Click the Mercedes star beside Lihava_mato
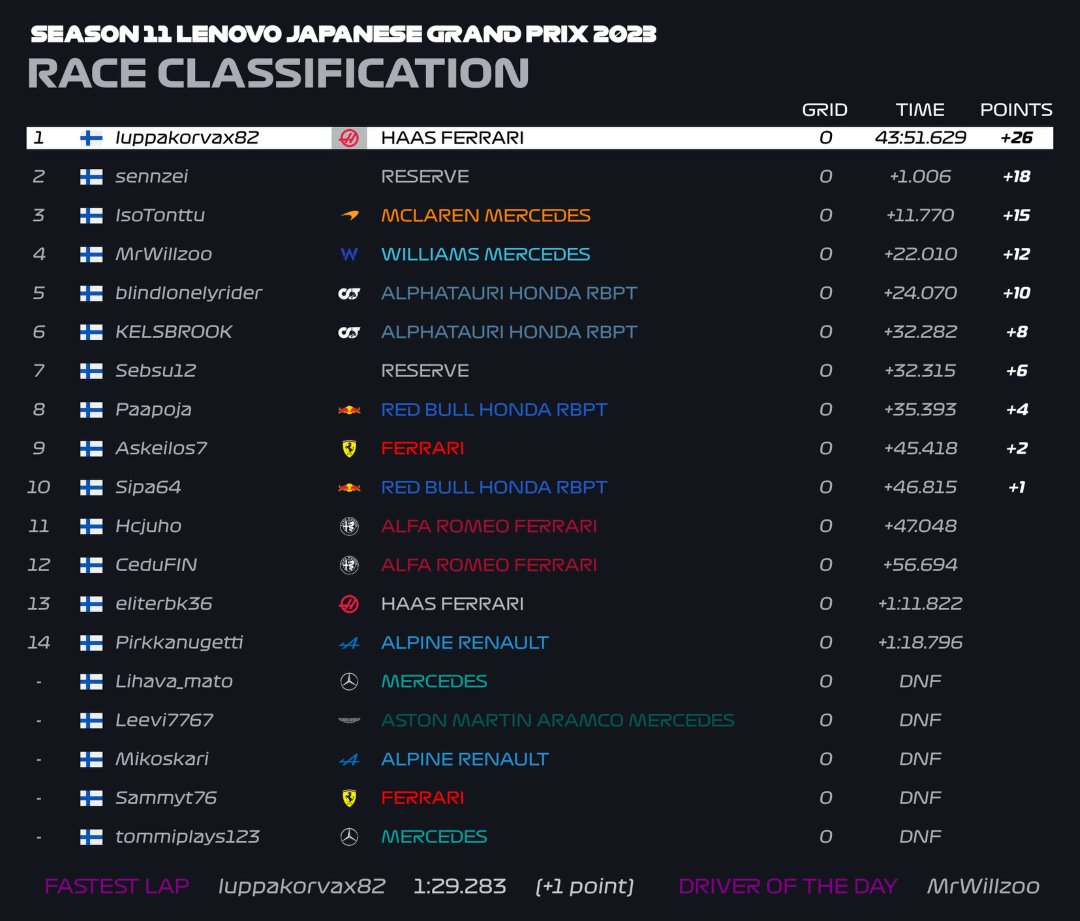Image resolution: width=1080 pixels, height=921 pixels. tap(349, 681)
